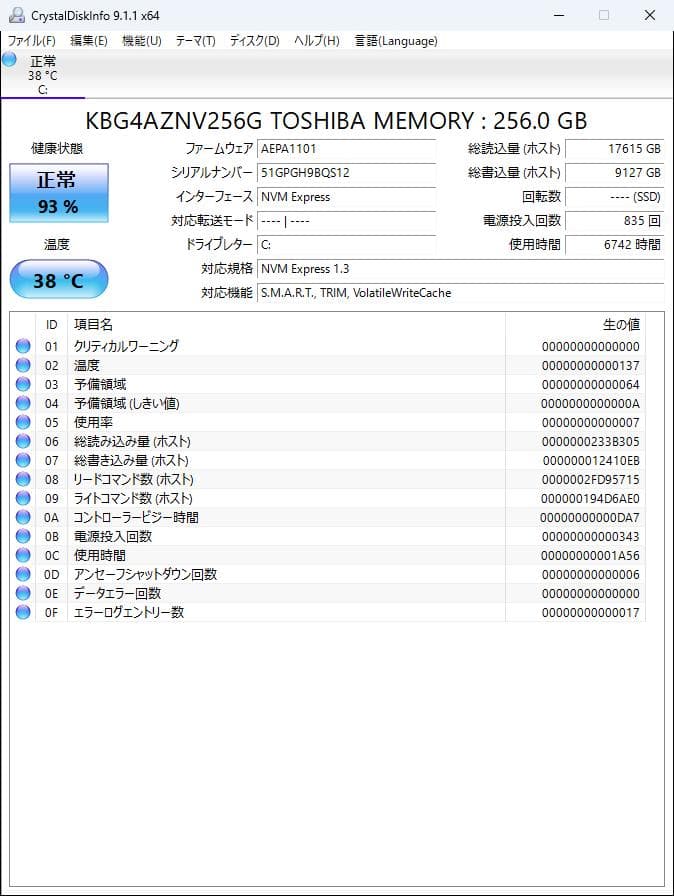Click the drive letter field C:
This screenshot has width=674, height=896.
[346, 245]
